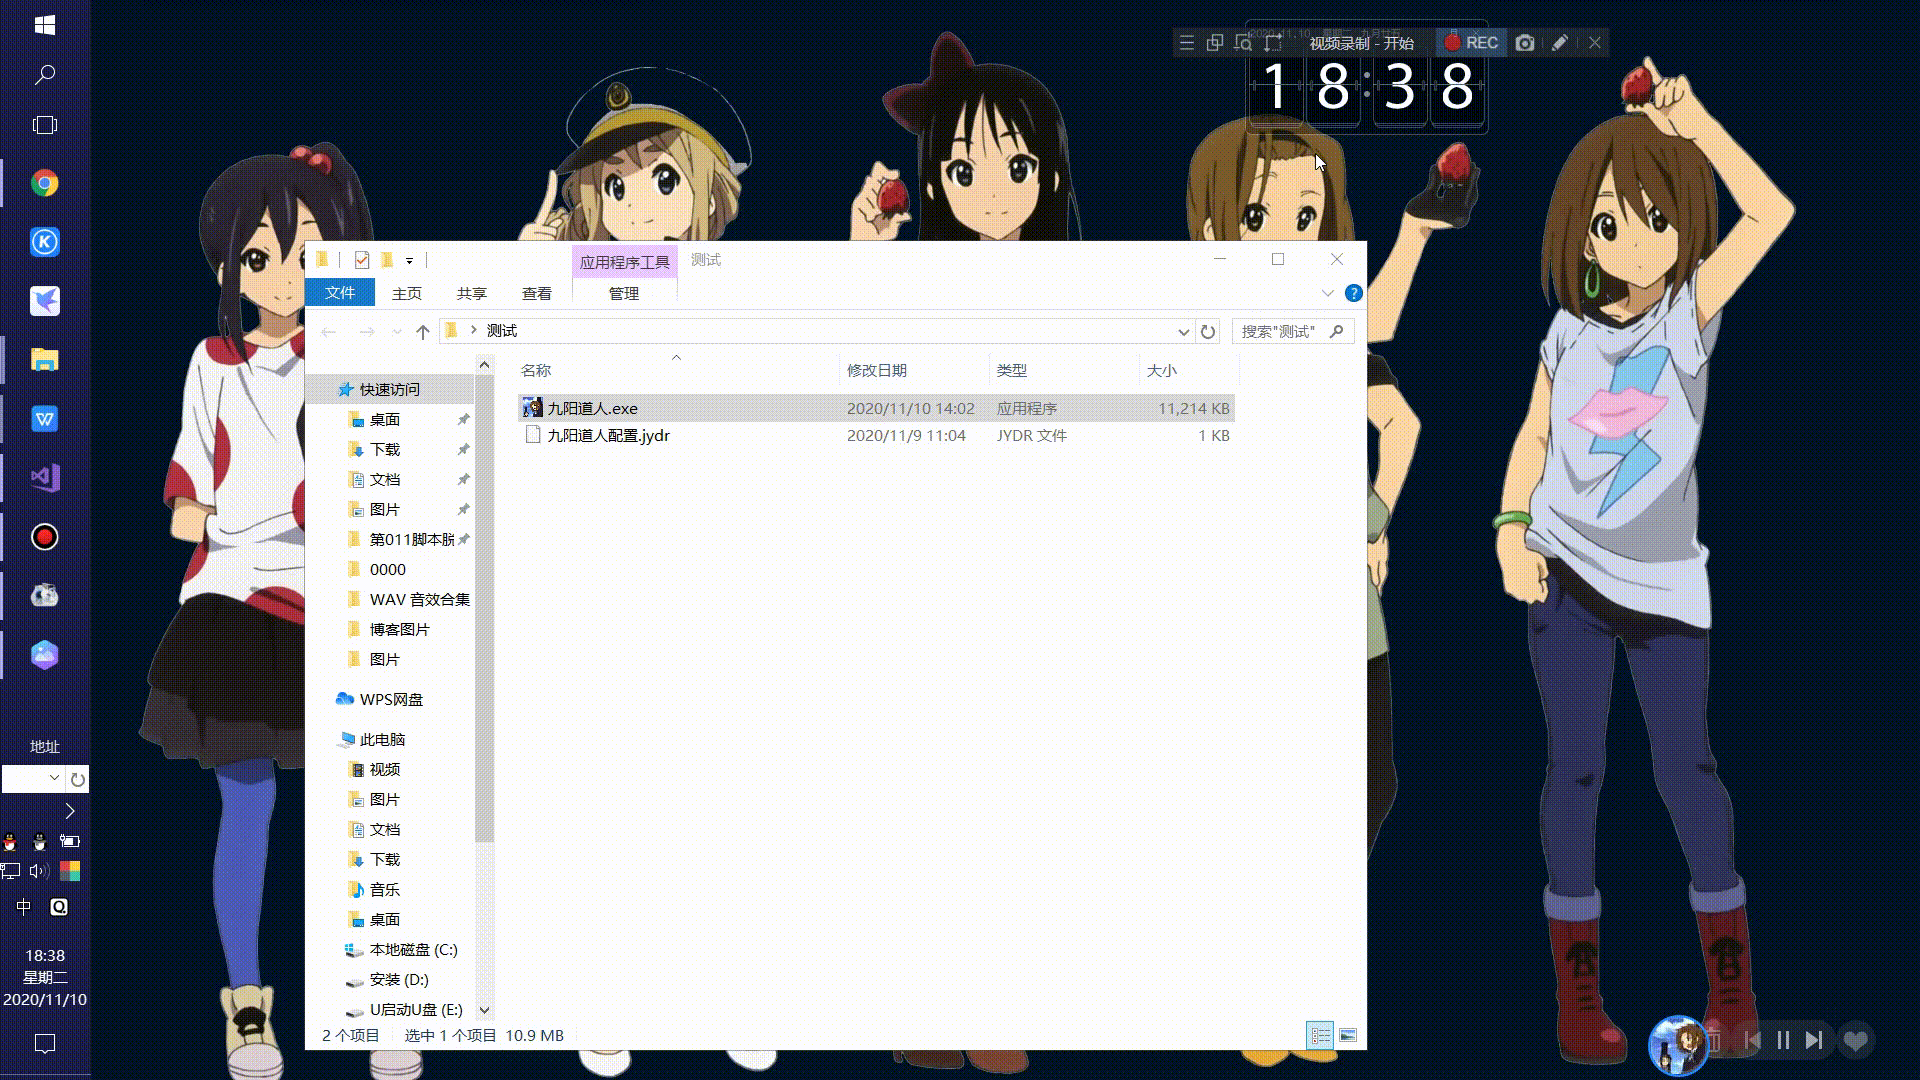
Task: Switch to File Explorer on taskbar
Action: 44,360
